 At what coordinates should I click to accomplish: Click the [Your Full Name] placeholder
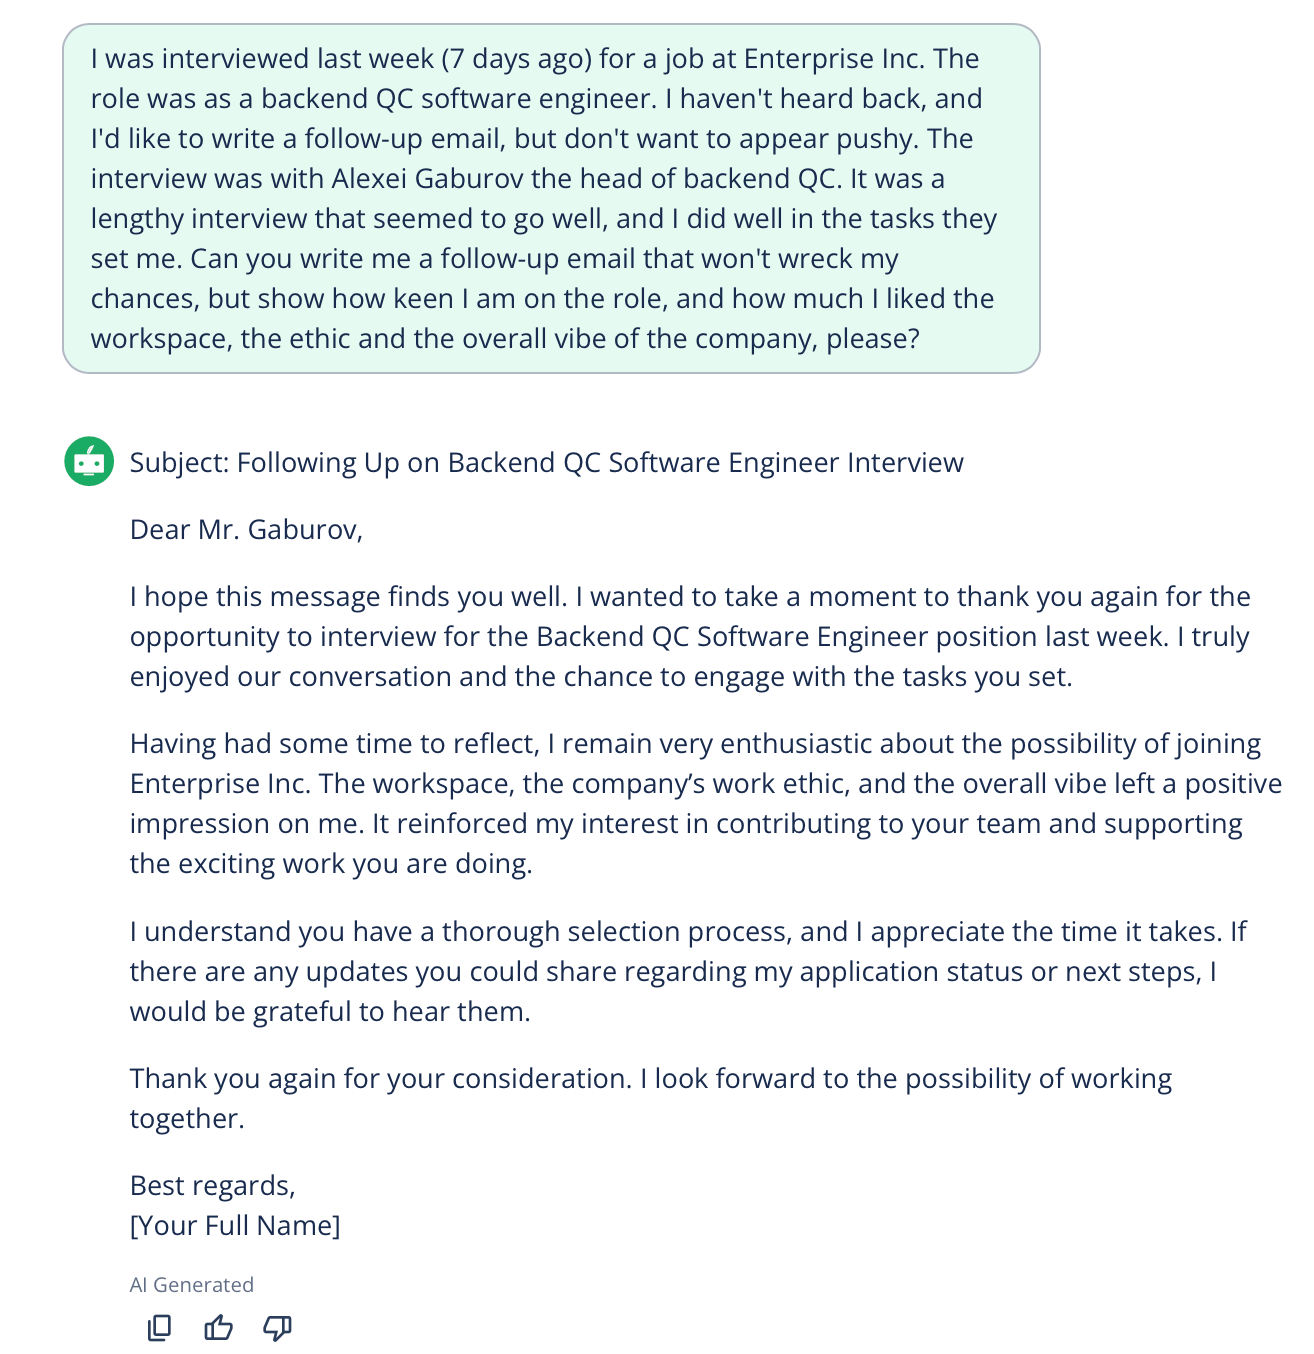[234, 1224]
